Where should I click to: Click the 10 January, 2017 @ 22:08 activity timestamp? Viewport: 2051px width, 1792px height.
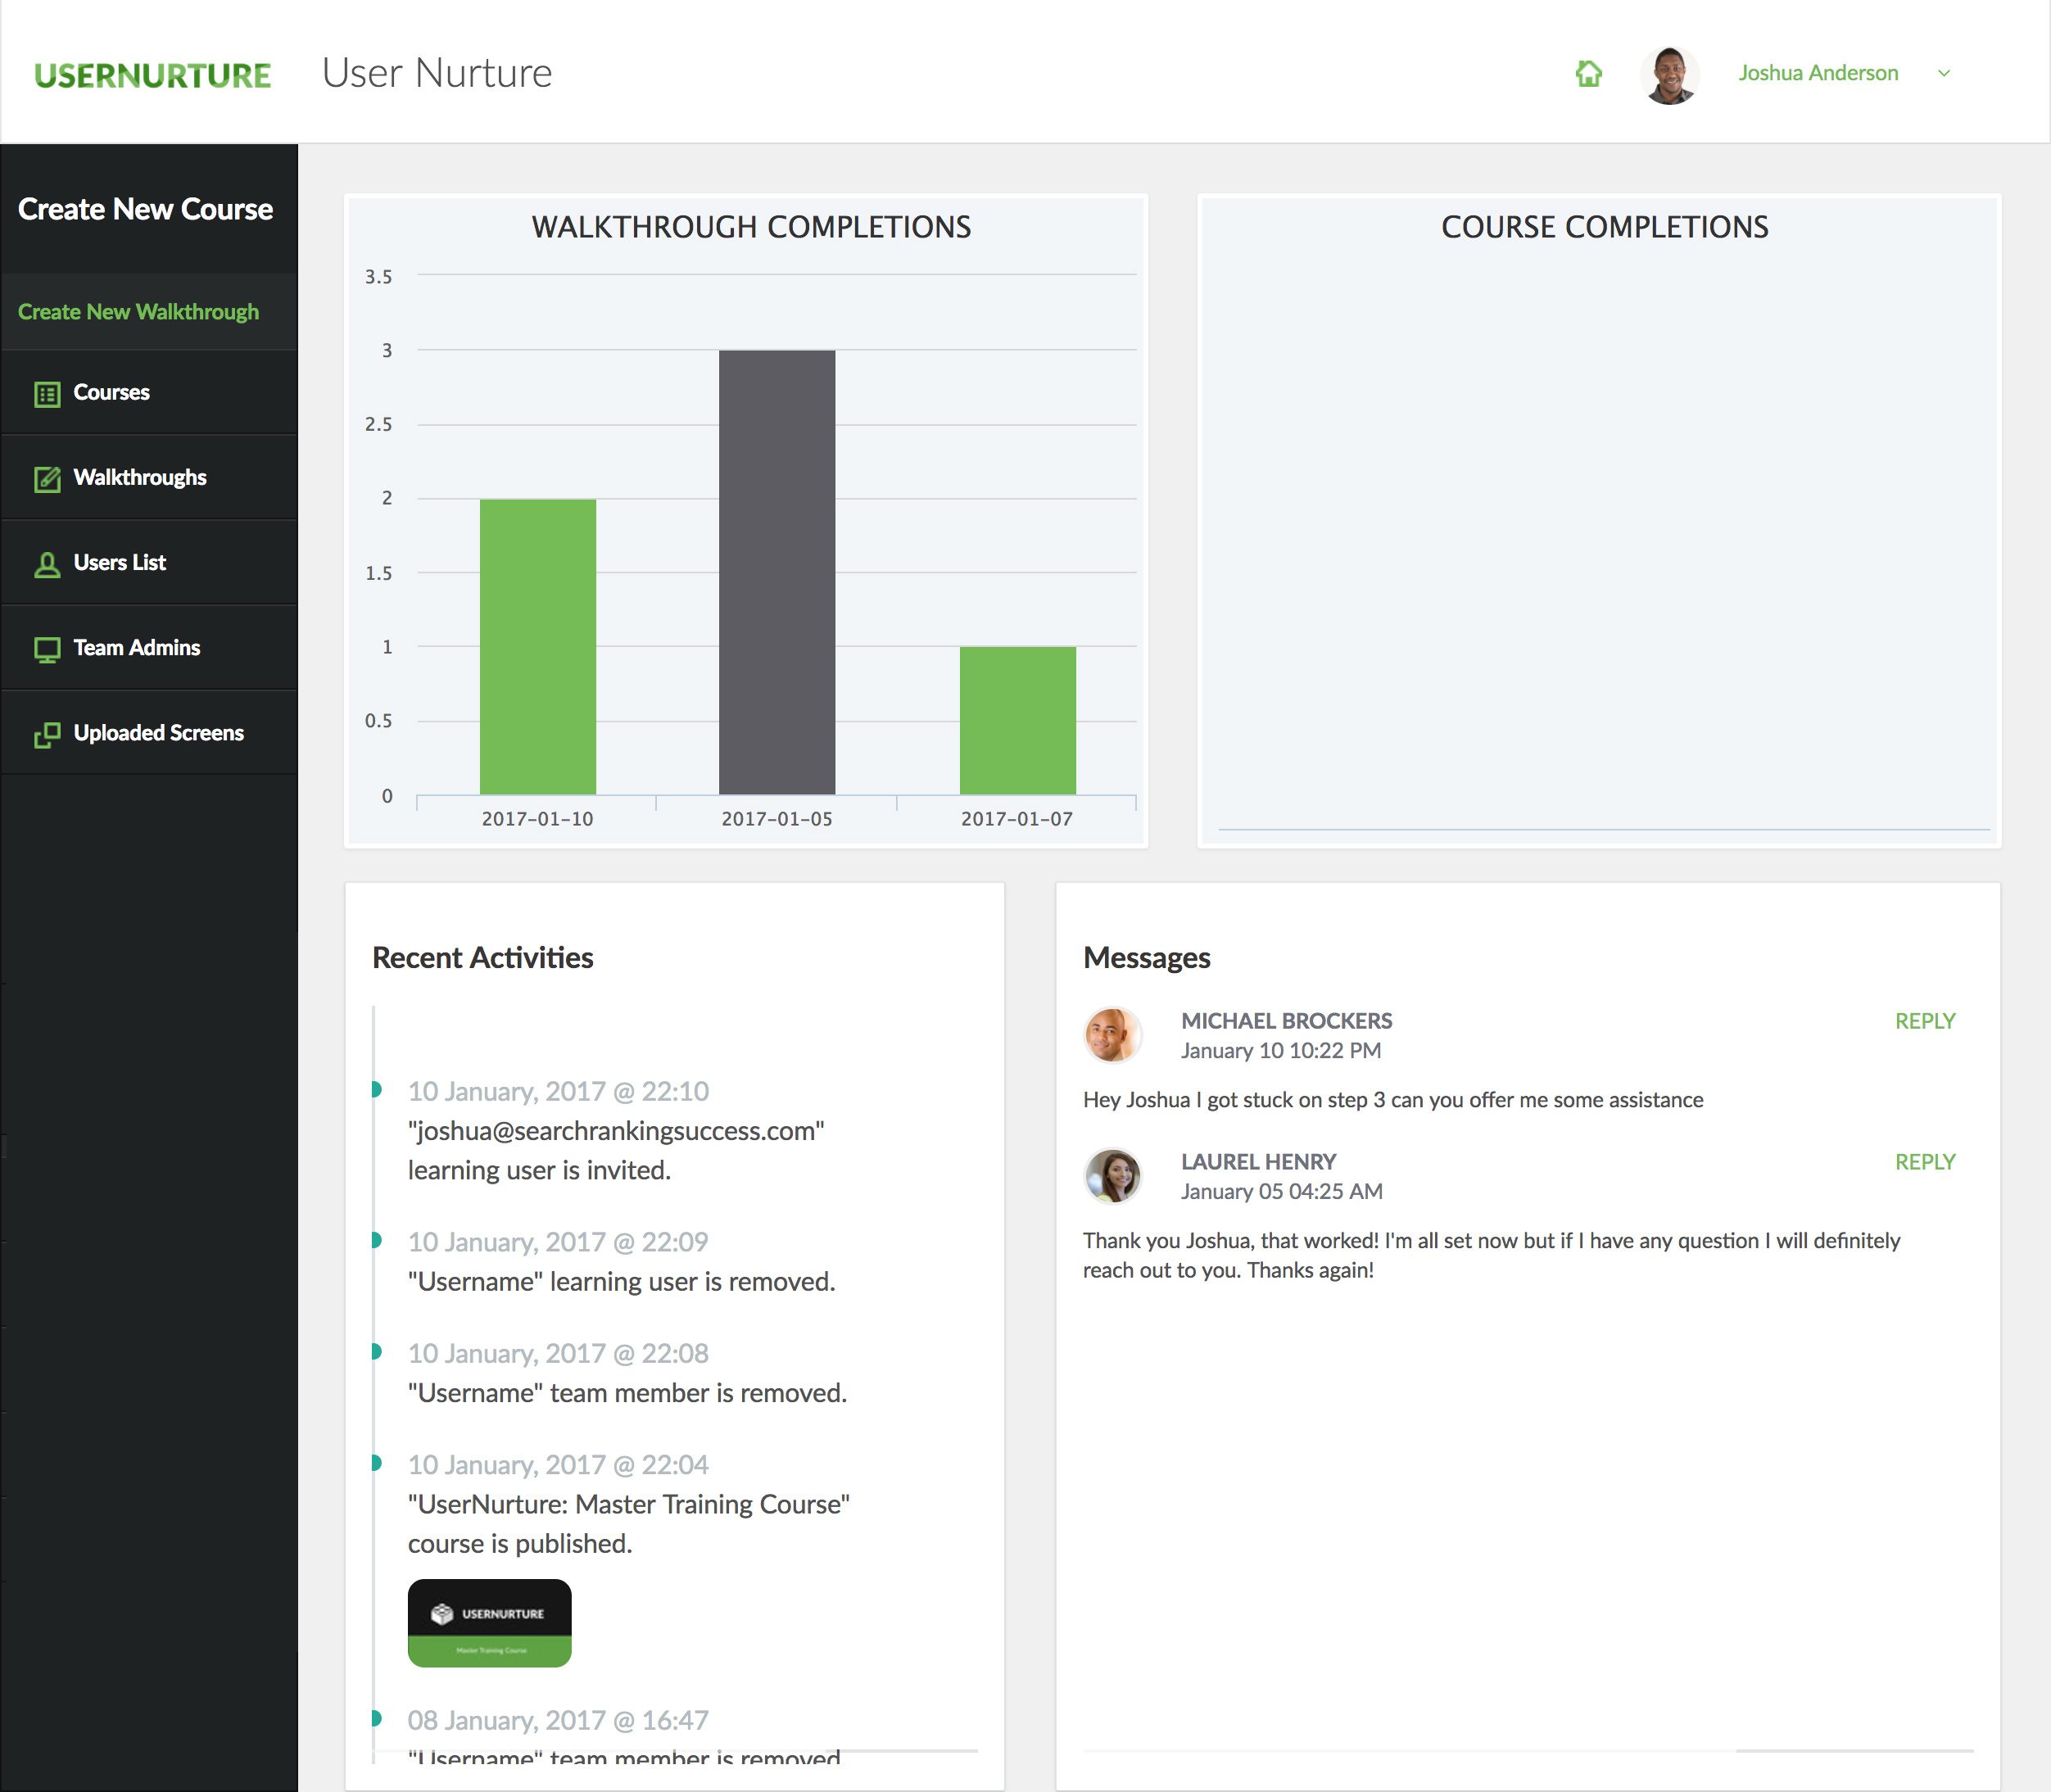558,1353
